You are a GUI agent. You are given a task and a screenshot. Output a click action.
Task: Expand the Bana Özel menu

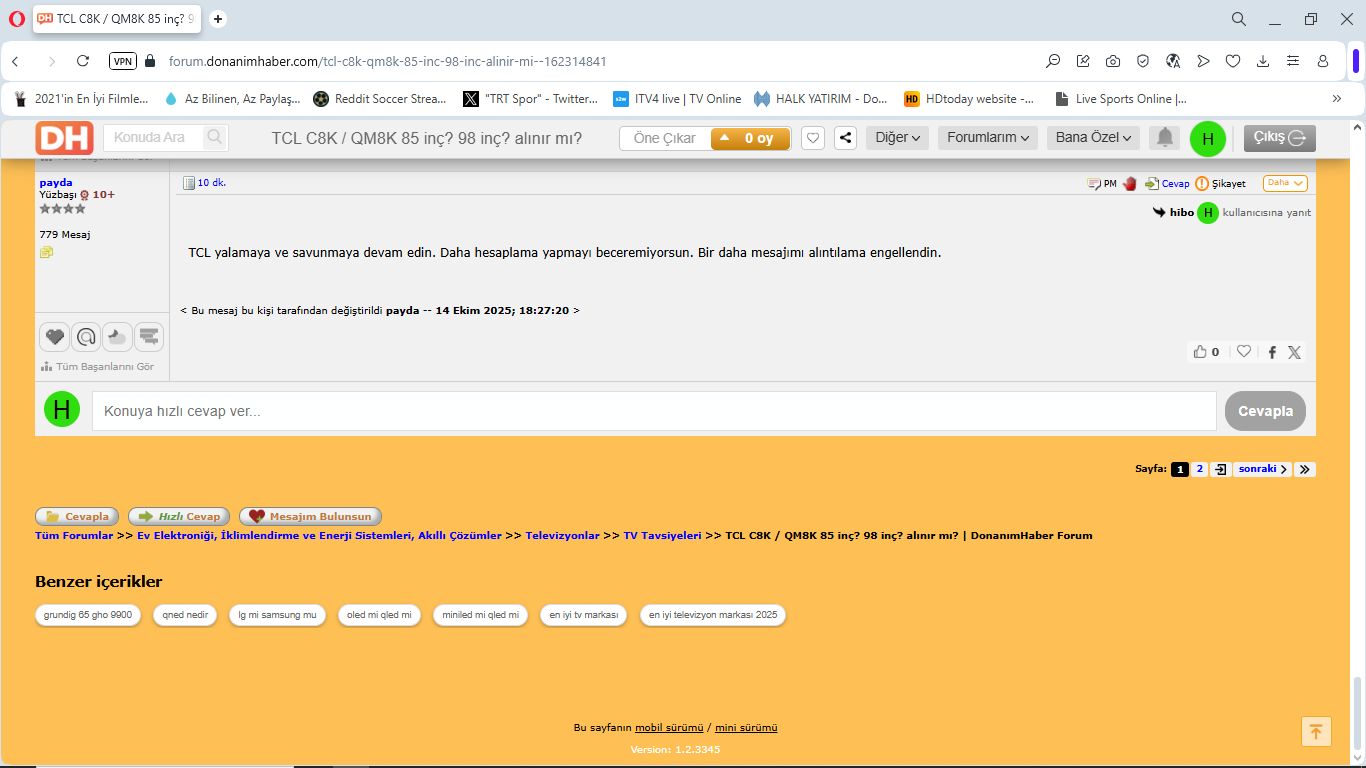[x=1093, y=138]
